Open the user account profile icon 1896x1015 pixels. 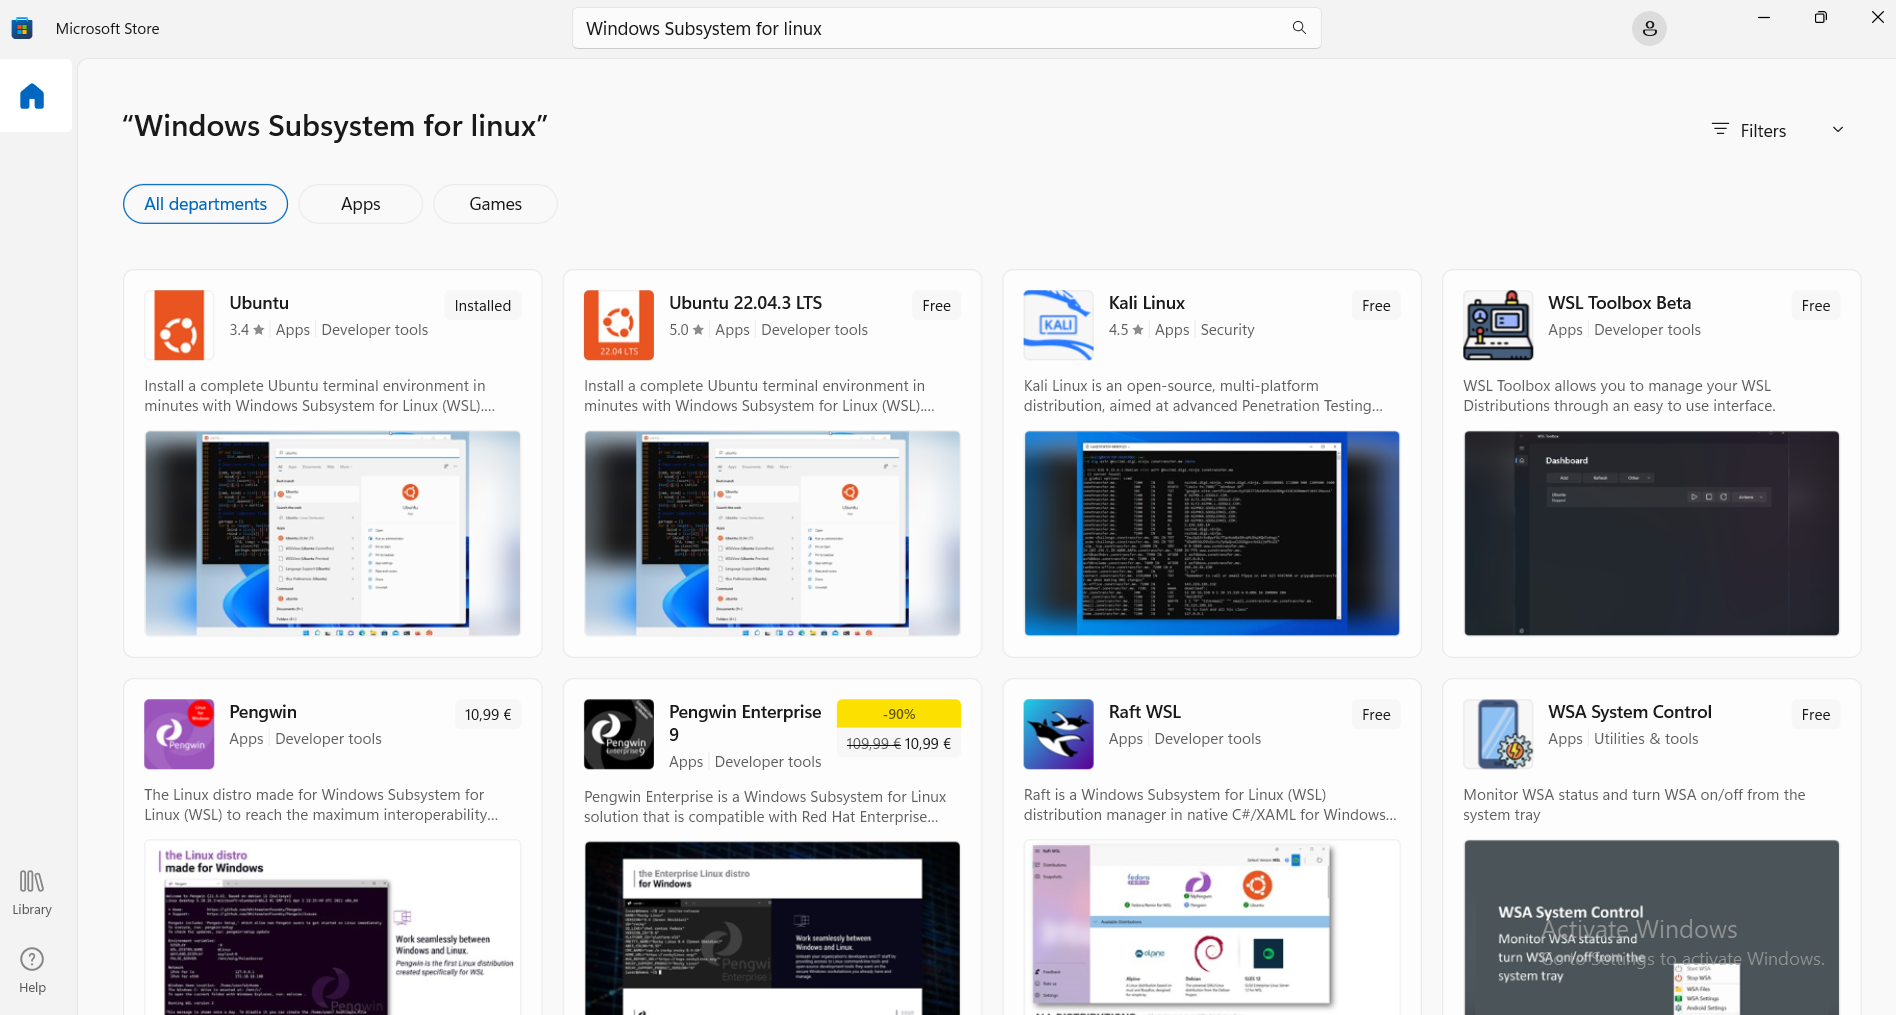click(1649, 28)
